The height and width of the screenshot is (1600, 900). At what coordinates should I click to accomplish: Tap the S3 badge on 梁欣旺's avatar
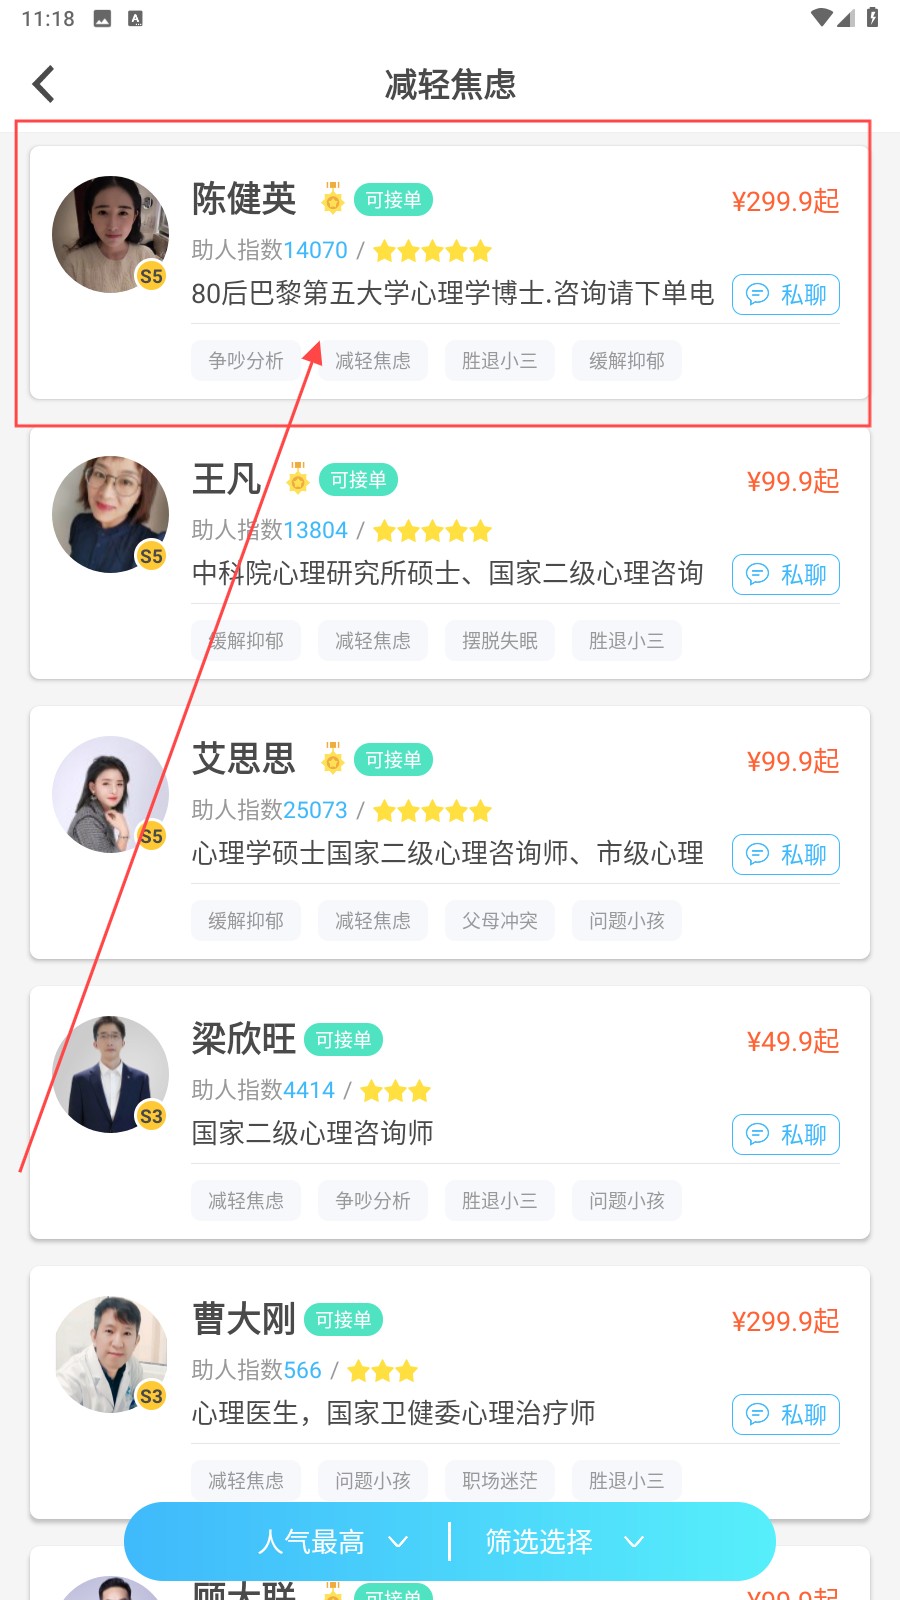click(x=151, y=1116)
